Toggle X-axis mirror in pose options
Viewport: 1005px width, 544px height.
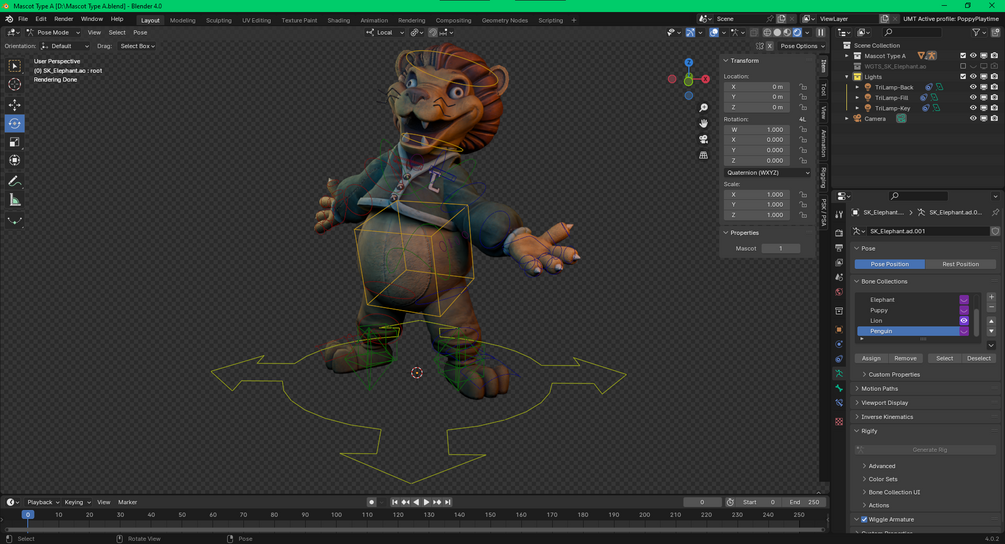coord(770,46)
